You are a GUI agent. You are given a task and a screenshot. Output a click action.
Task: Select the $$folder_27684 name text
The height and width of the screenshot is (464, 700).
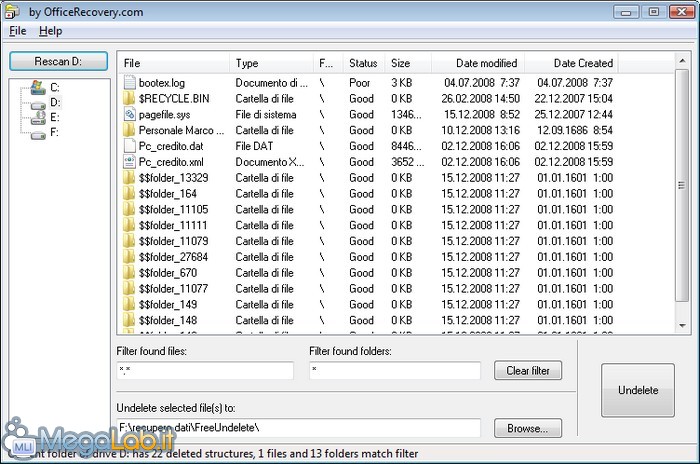pyautogui.click(x=173, y=257)
